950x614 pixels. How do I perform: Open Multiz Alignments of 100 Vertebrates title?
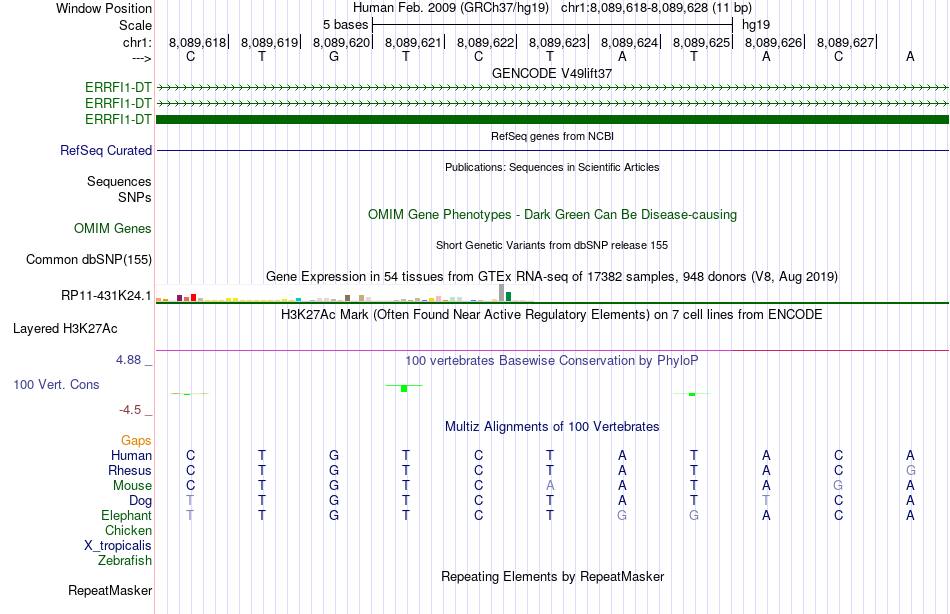tap(552, 427)
